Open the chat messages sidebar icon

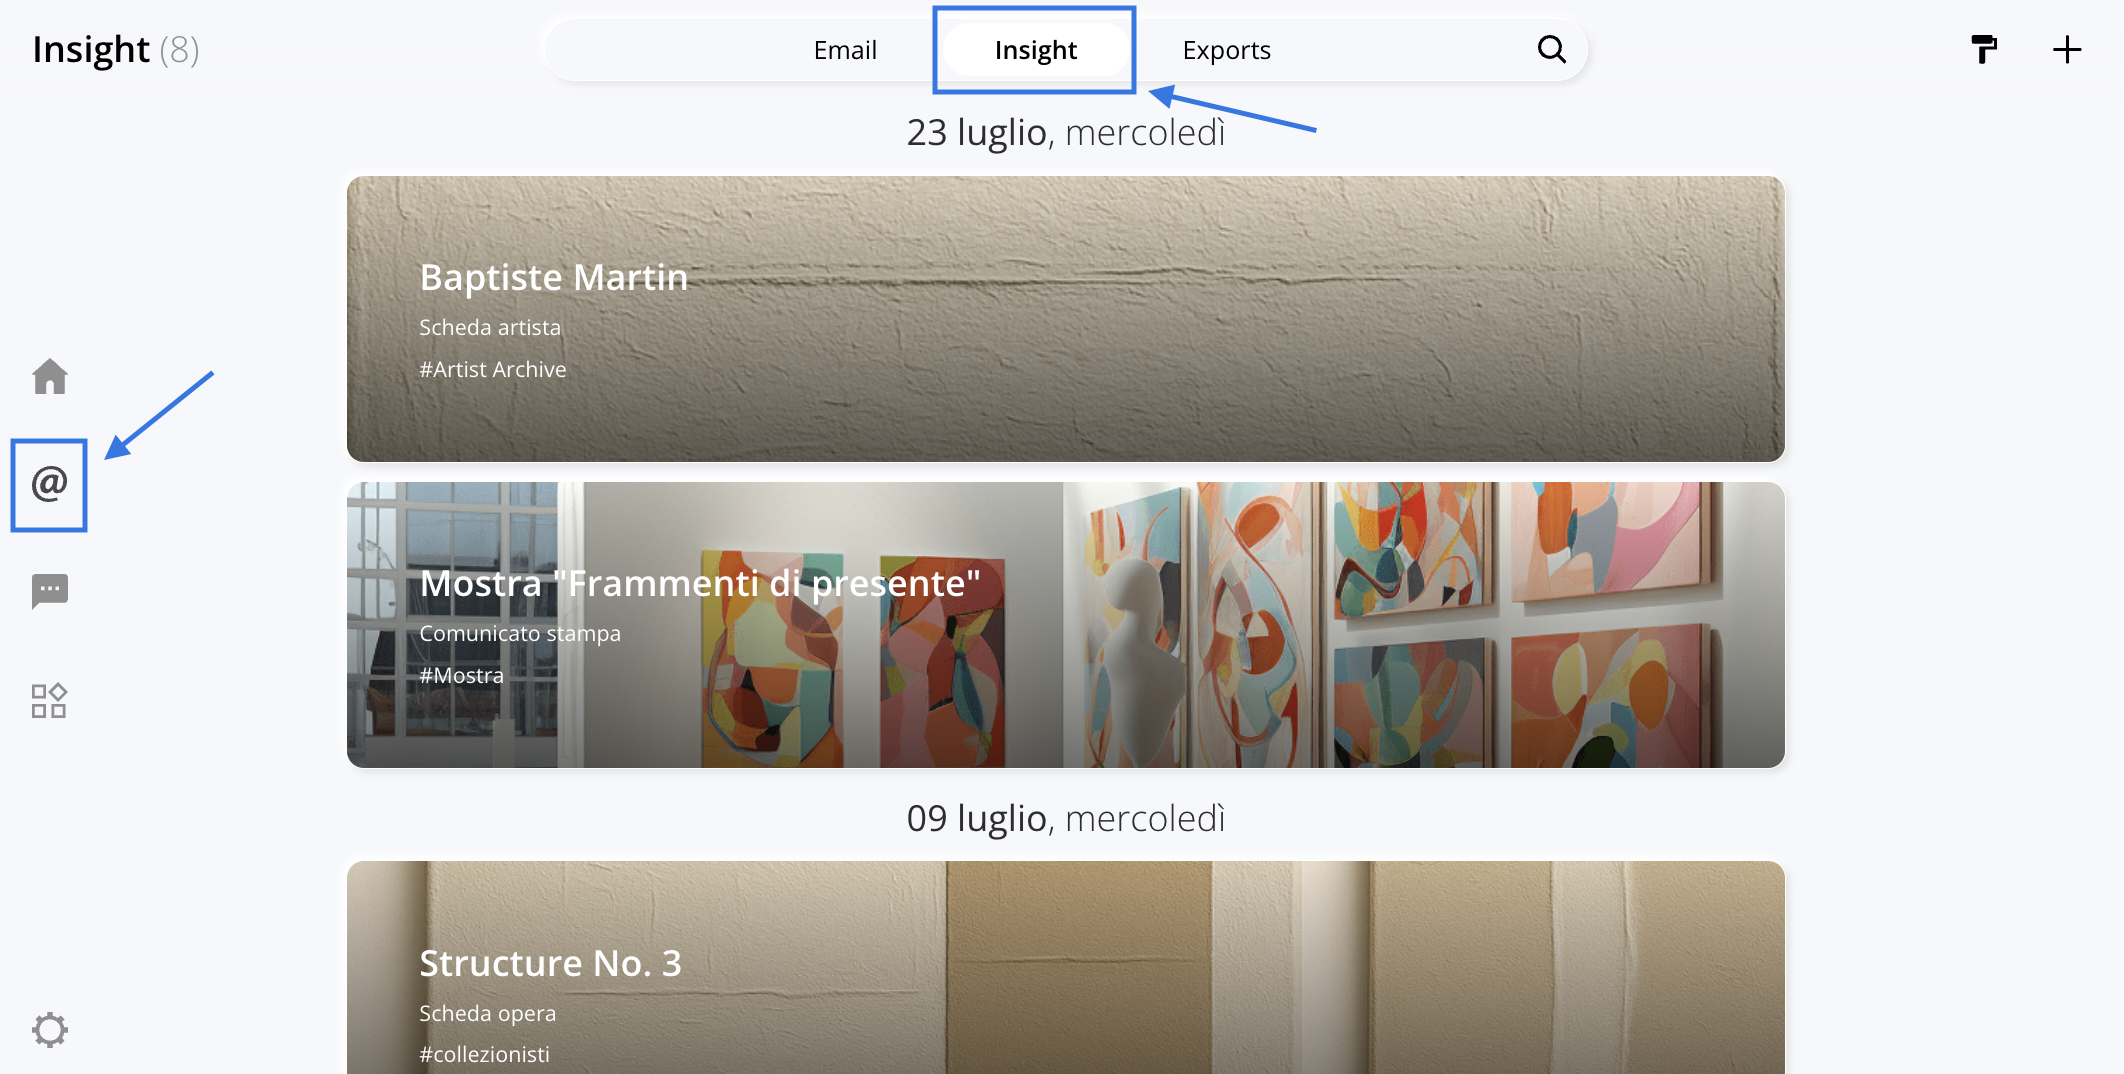(x=49, y=591)
